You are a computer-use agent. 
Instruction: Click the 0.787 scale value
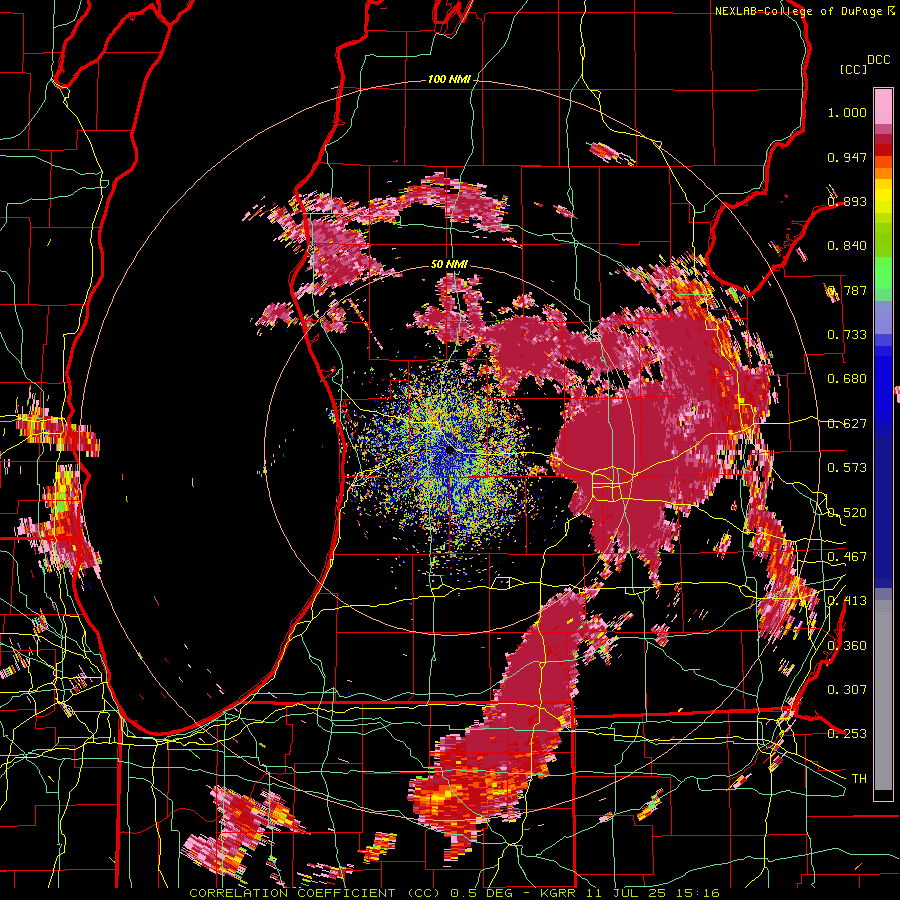pyautogui.click(x=847, y=290)
